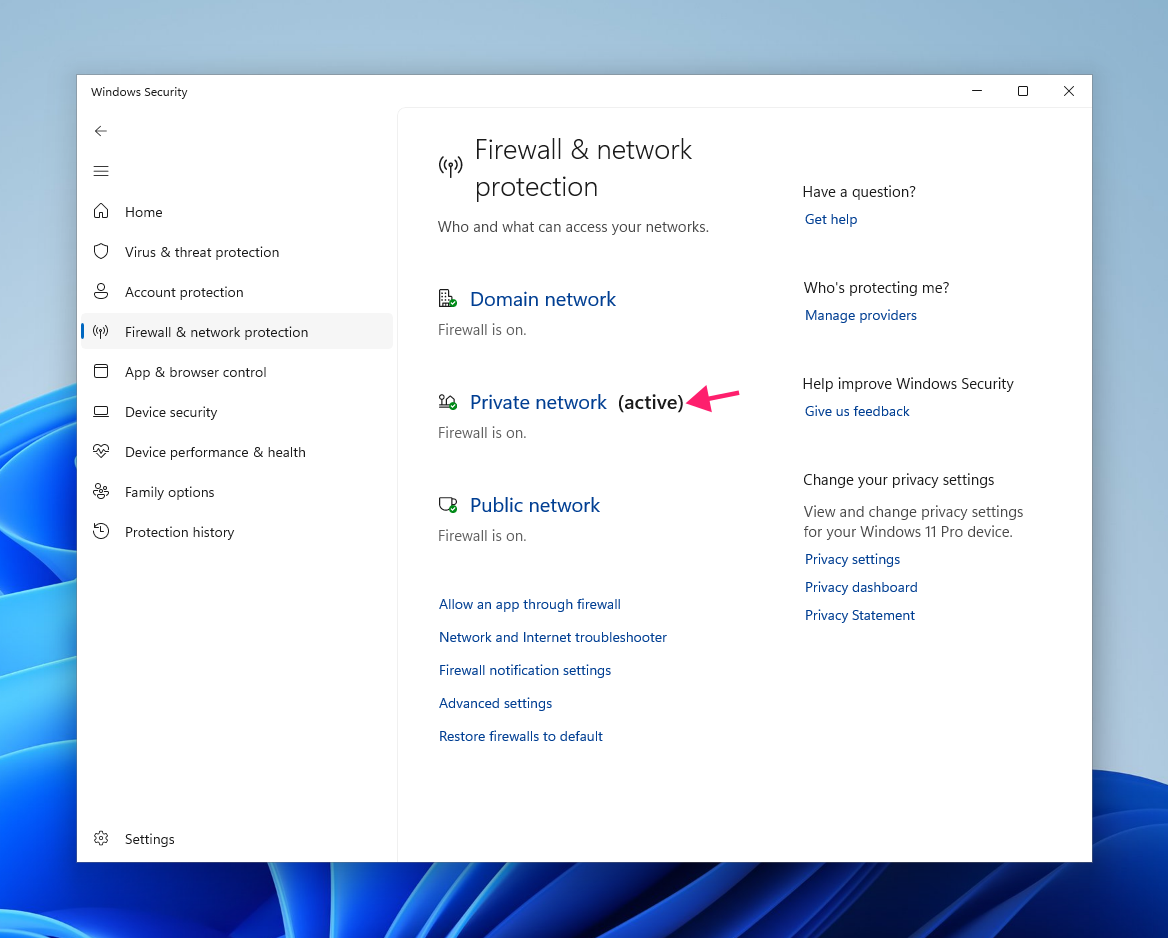Image resolution: width=1168 pixels, height=938 pixels.
Task: Open Privacy dashboard link
Action: [x=860, y=587]
